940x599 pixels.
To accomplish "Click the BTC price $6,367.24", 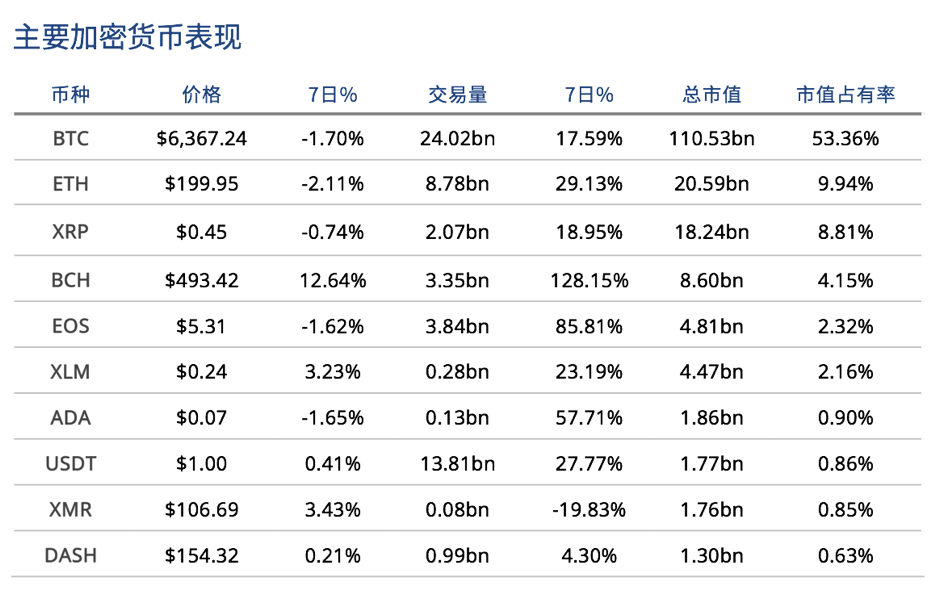I will tap(201, 139).
